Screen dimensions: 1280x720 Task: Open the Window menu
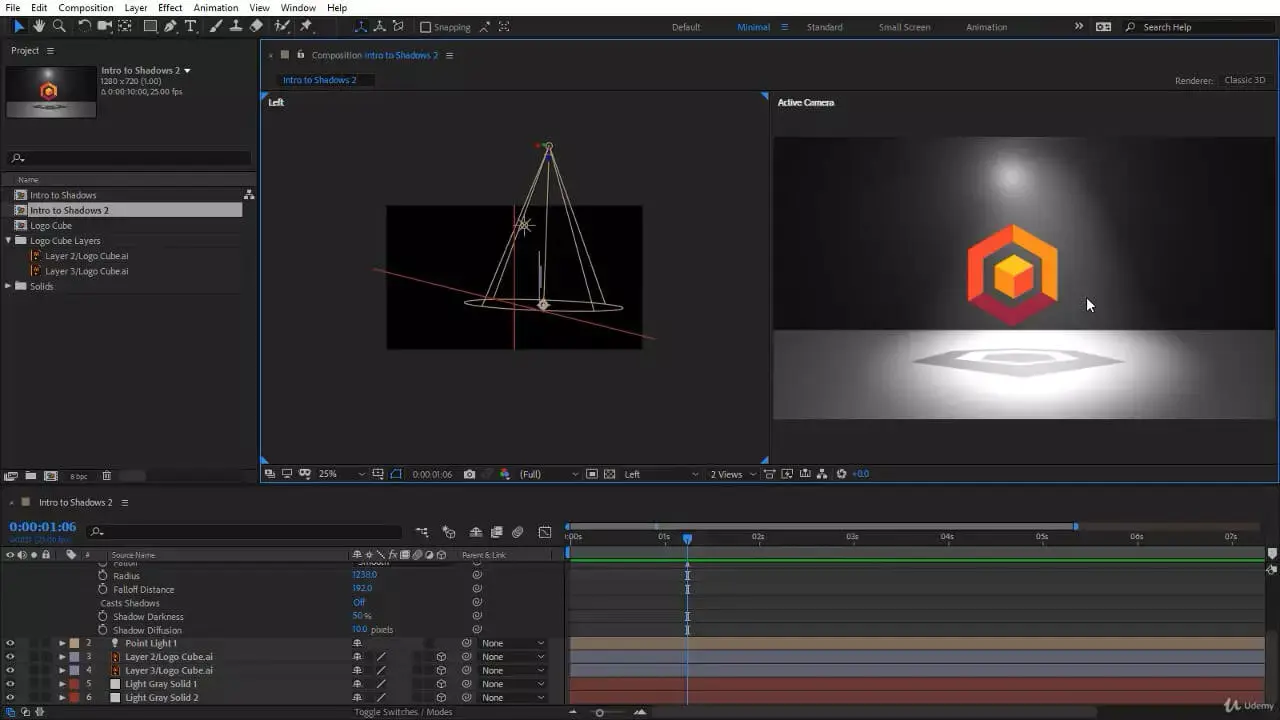[x=298, y=8]
